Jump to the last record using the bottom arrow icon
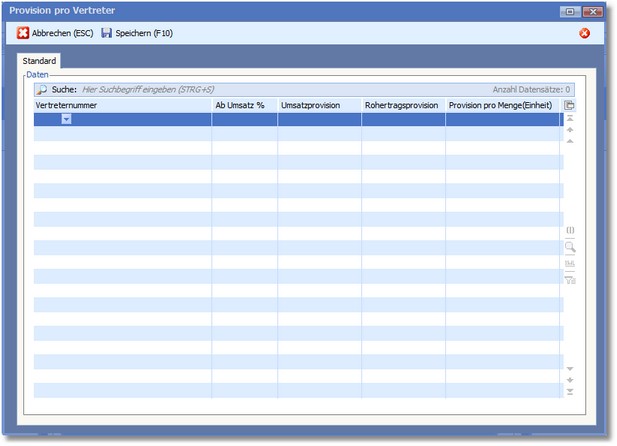 click(x=570, y=392)
